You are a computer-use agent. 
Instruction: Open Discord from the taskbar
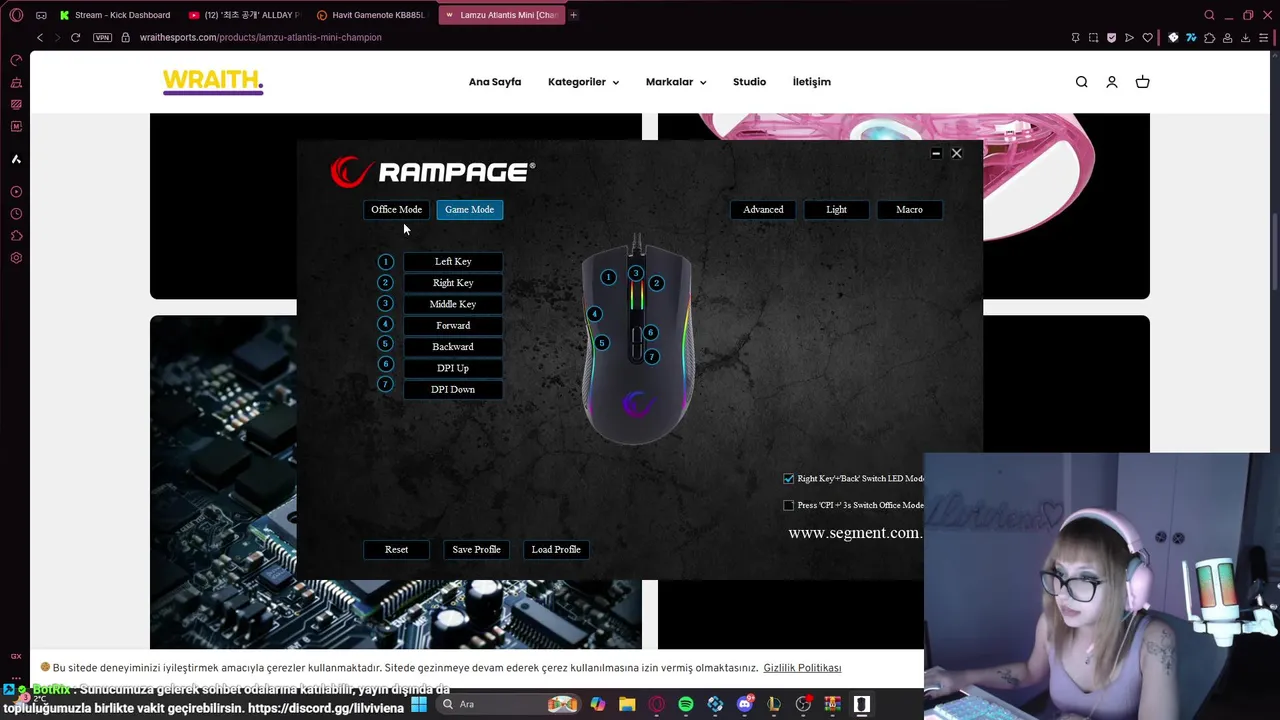[x=744, y=704]
